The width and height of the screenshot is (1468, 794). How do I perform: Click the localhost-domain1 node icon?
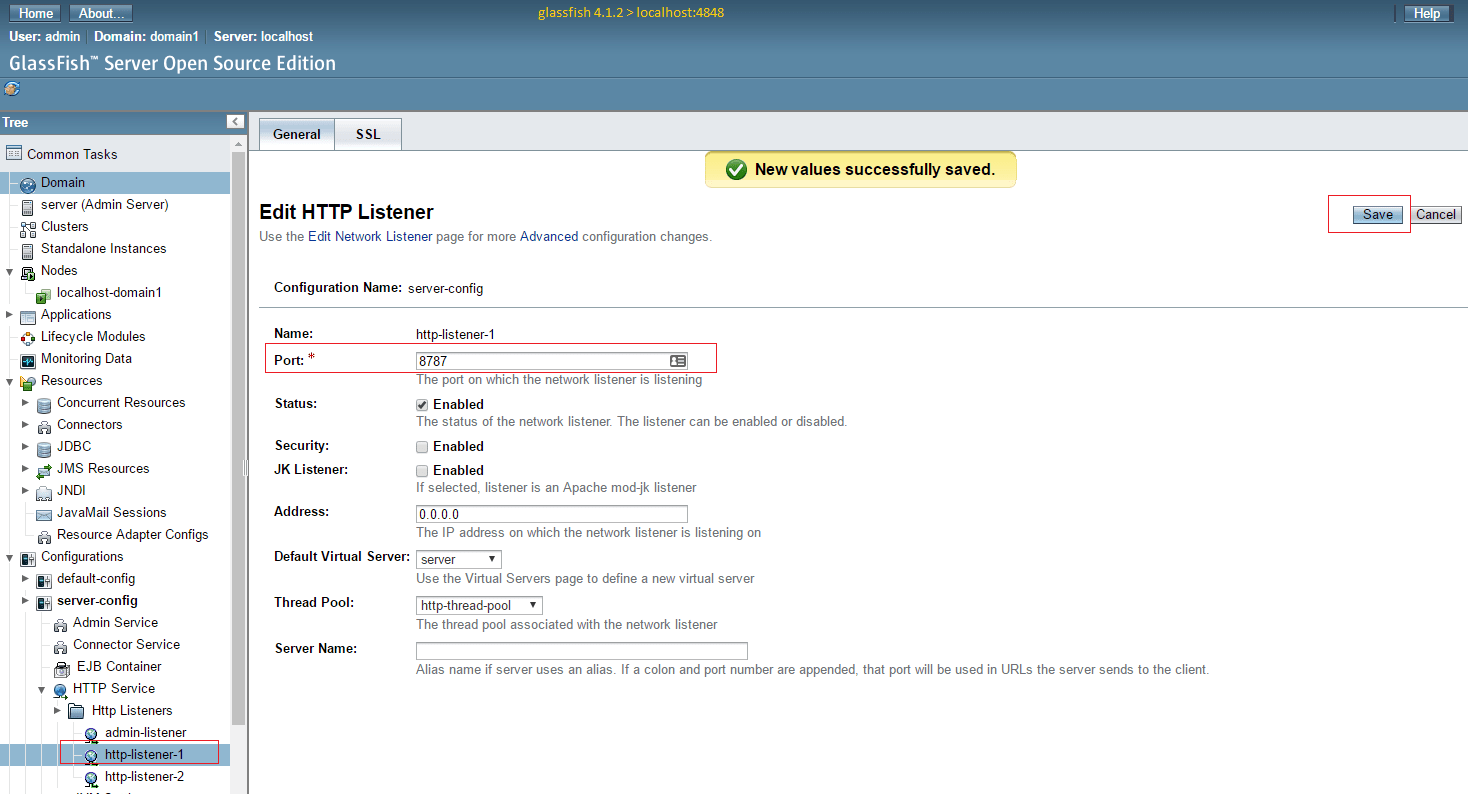point(44,292)
